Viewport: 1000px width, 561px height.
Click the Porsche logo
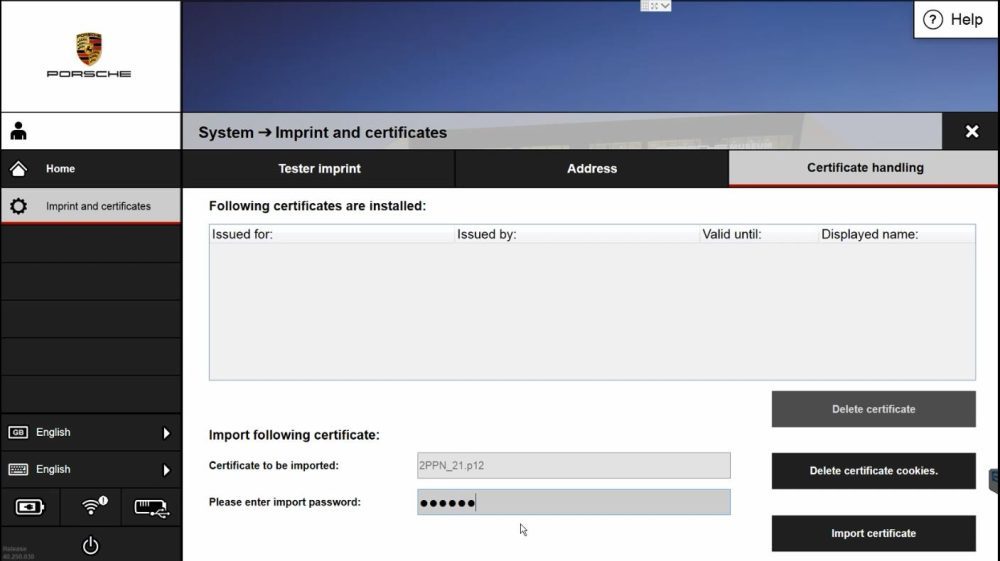tap(89, 54)
